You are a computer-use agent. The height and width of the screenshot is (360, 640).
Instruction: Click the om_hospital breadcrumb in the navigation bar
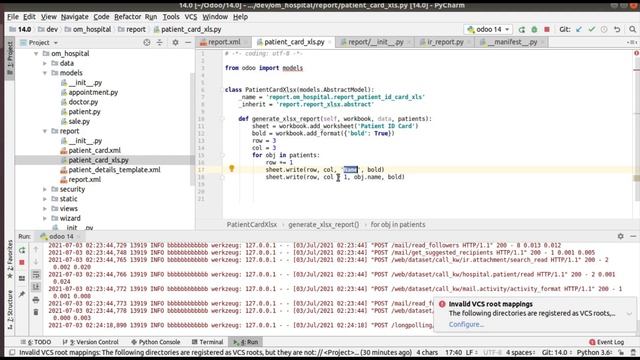tap(88, 29)
